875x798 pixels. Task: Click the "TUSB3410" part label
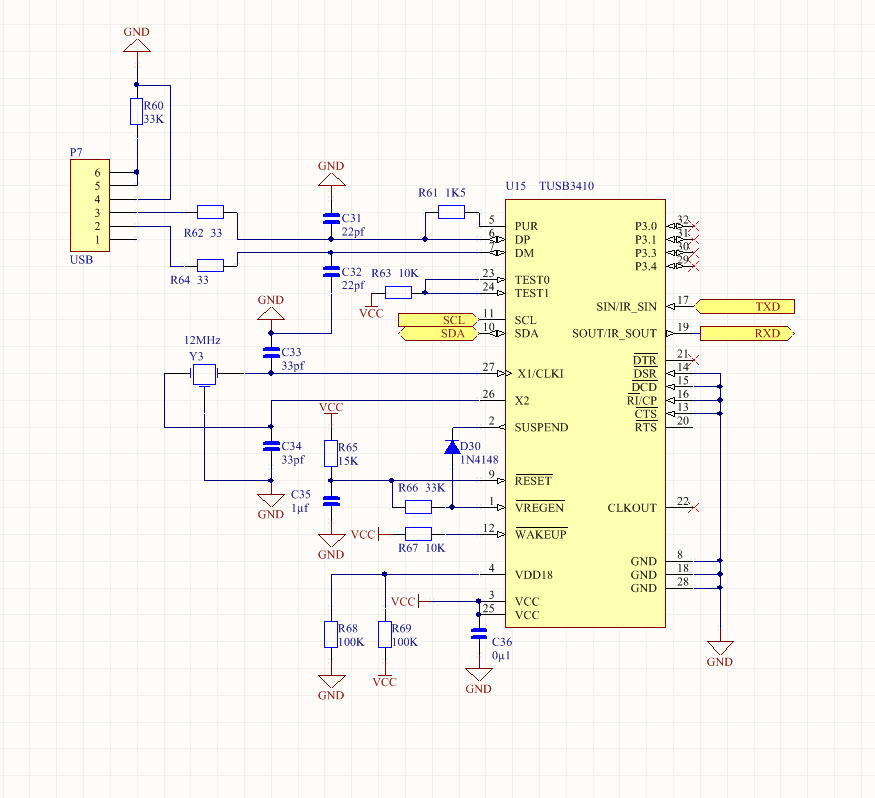[566, 186]
